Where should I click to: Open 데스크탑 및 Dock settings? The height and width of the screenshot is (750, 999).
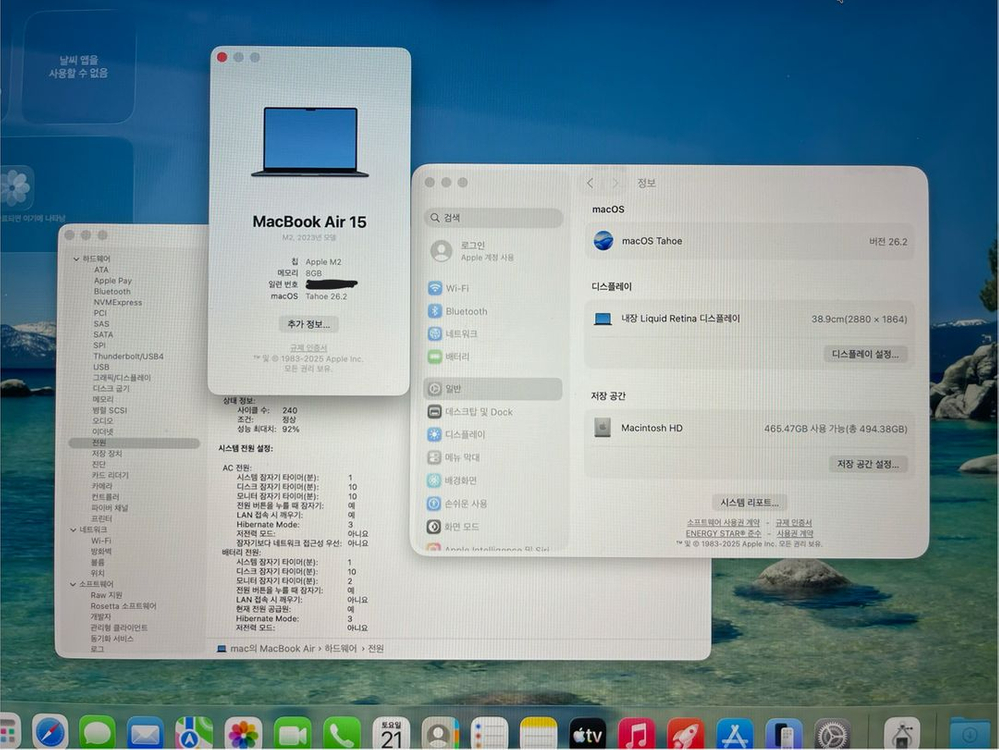(478, 411)
